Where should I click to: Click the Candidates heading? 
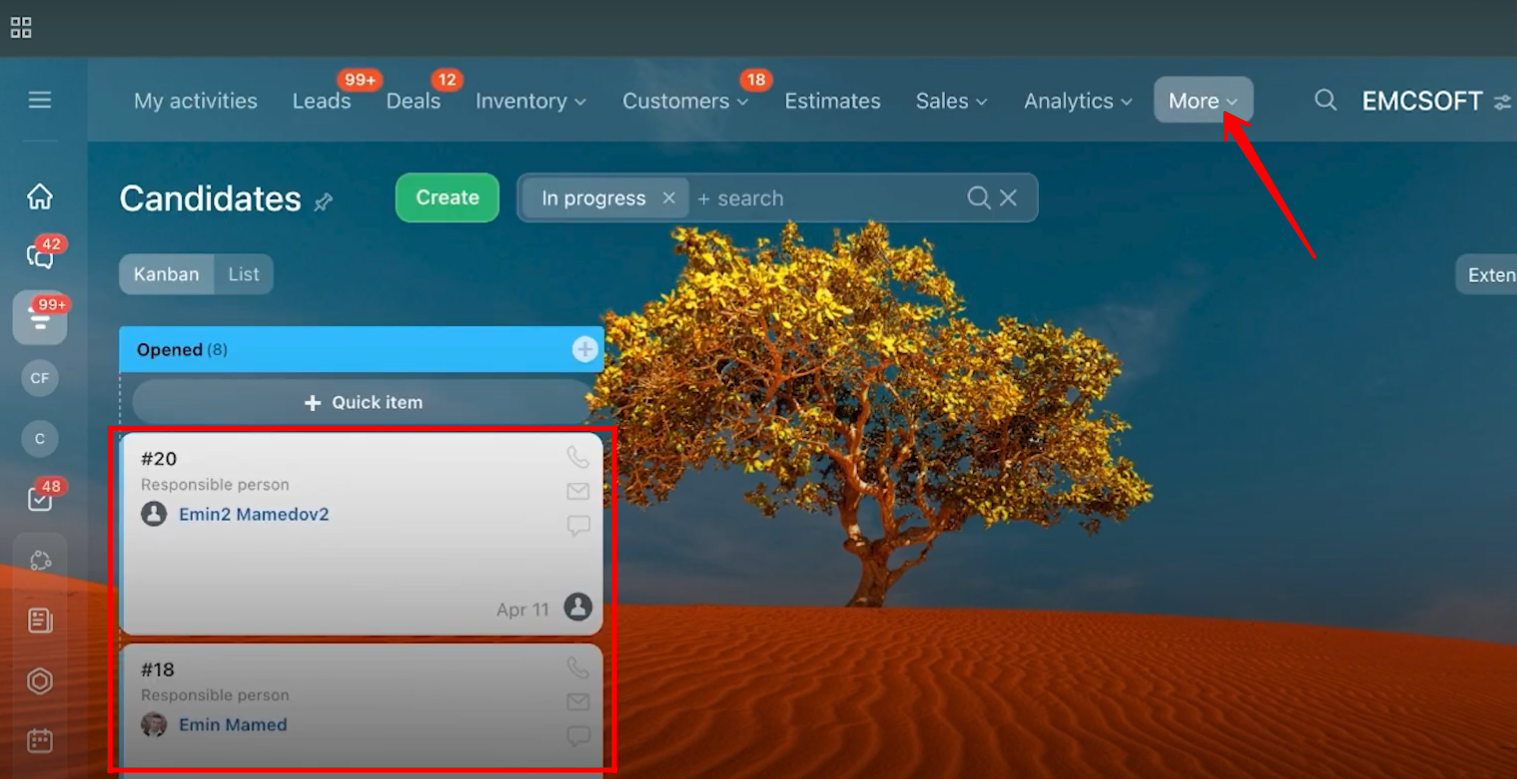(210, 199)
